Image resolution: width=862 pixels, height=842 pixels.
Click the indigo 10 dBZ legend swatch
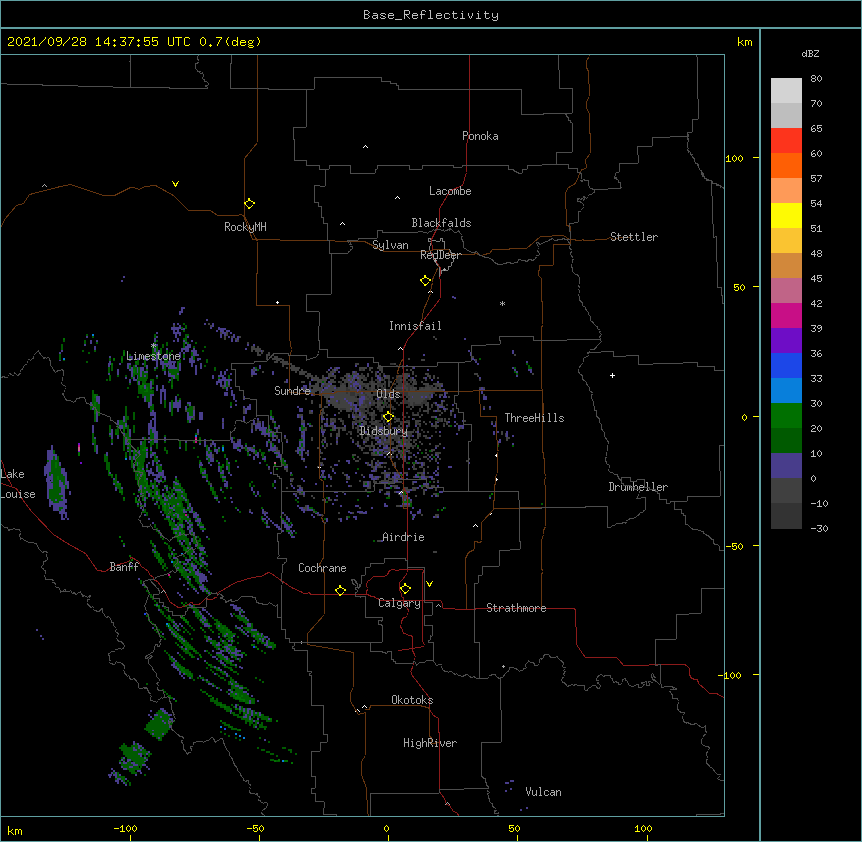pos(786,466)
